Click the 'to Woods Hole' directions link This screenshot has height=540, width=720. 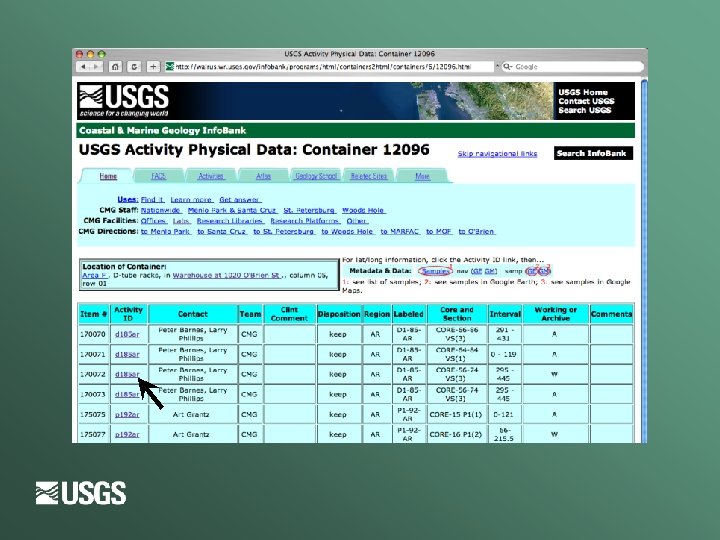tap(348, 231)
